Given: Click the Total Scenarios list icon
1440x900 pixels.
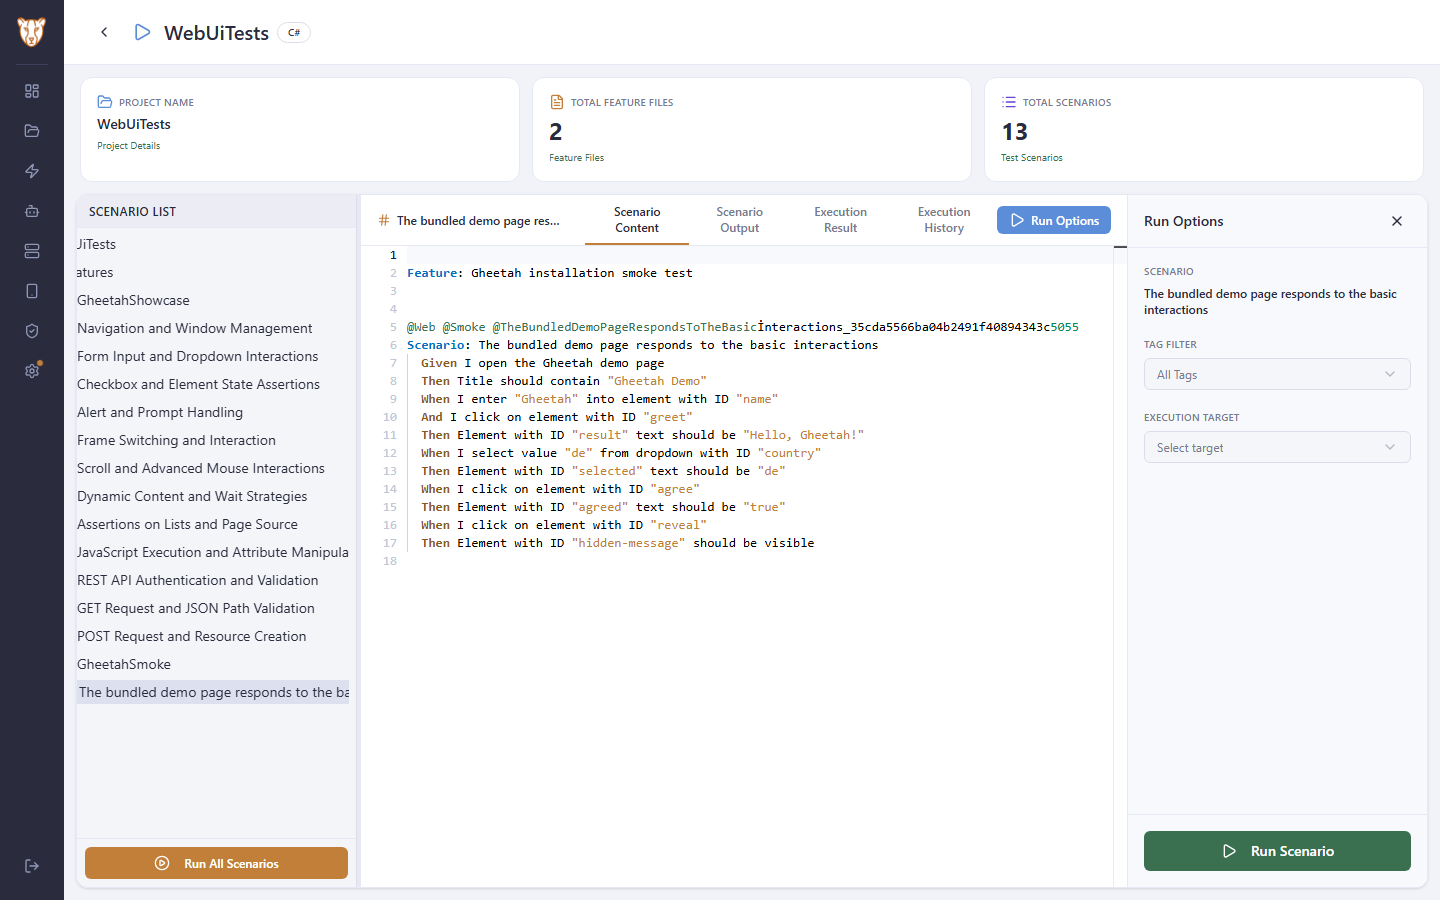Looking at the screenshot, I should (1009, 102).
